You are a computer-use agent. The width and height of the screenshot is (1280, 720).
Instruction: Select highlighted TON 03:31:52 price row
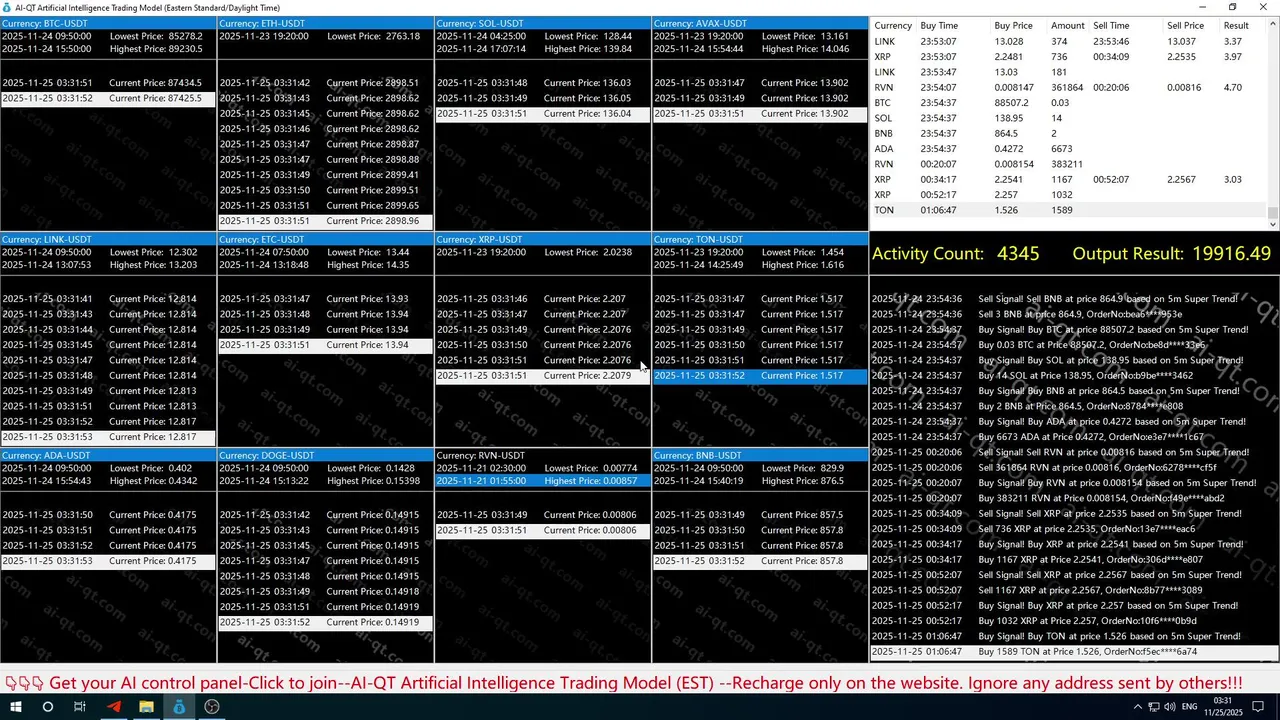760,376
